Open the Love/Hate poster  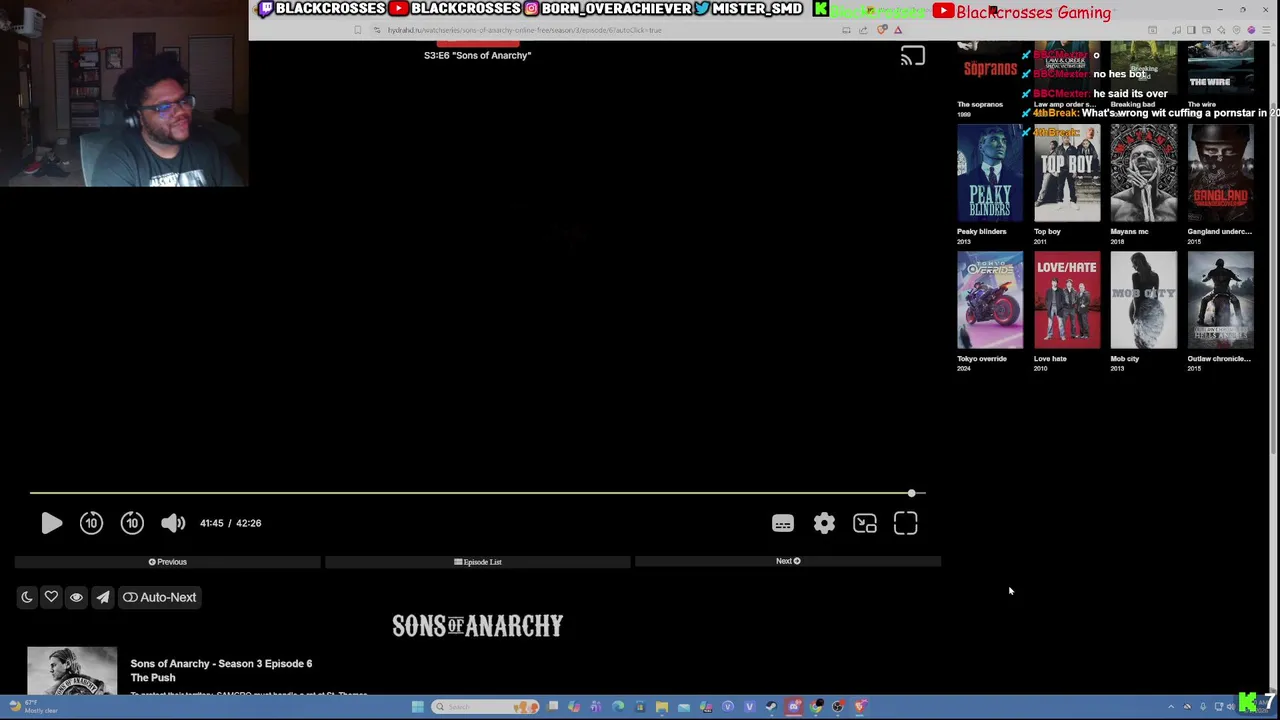[x=1067, y=300]
